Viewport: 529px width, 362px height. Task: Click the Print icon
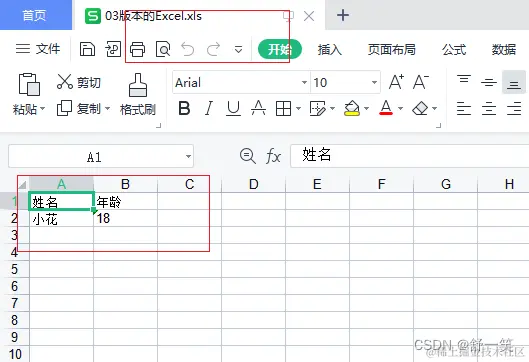[x=138, y=49]
